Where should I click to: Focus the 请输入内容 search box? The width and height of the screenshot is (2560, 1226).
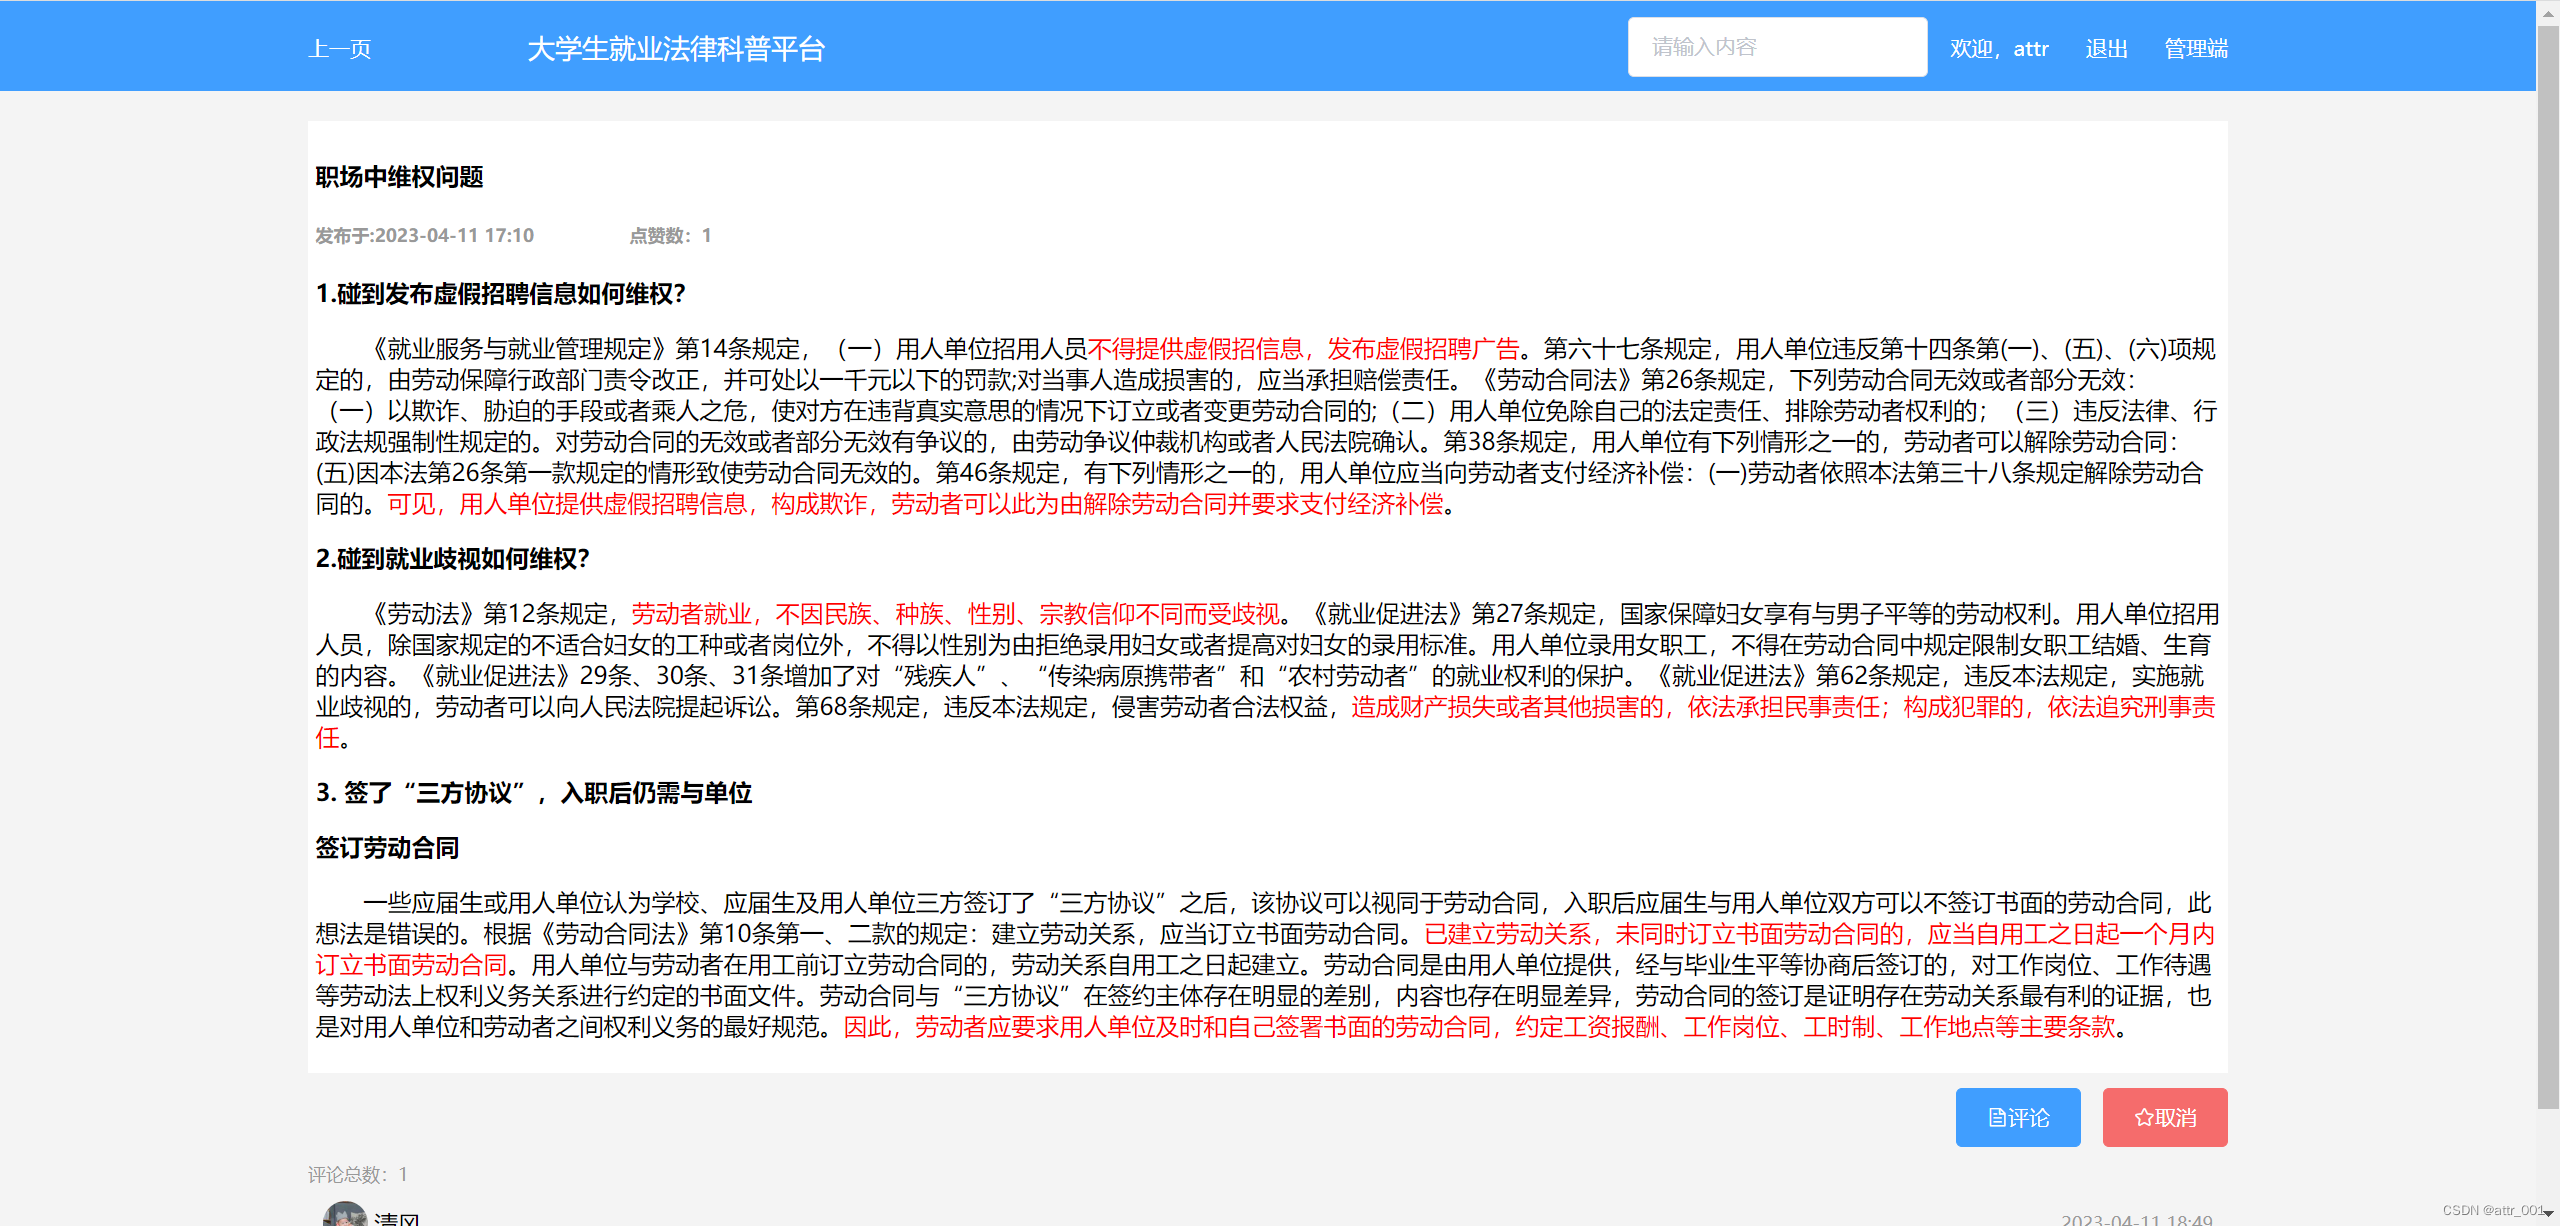click(1776, 47)
